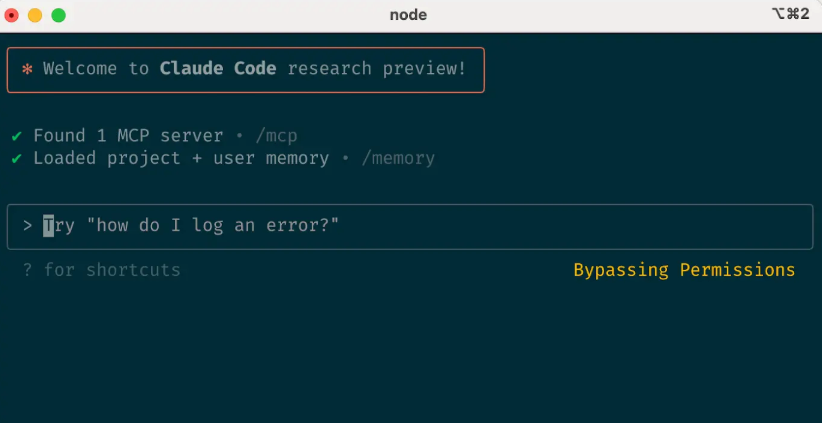This screenshot has width=822, height=423.
Task: Click the "node" window title
Action: (410, 15)
